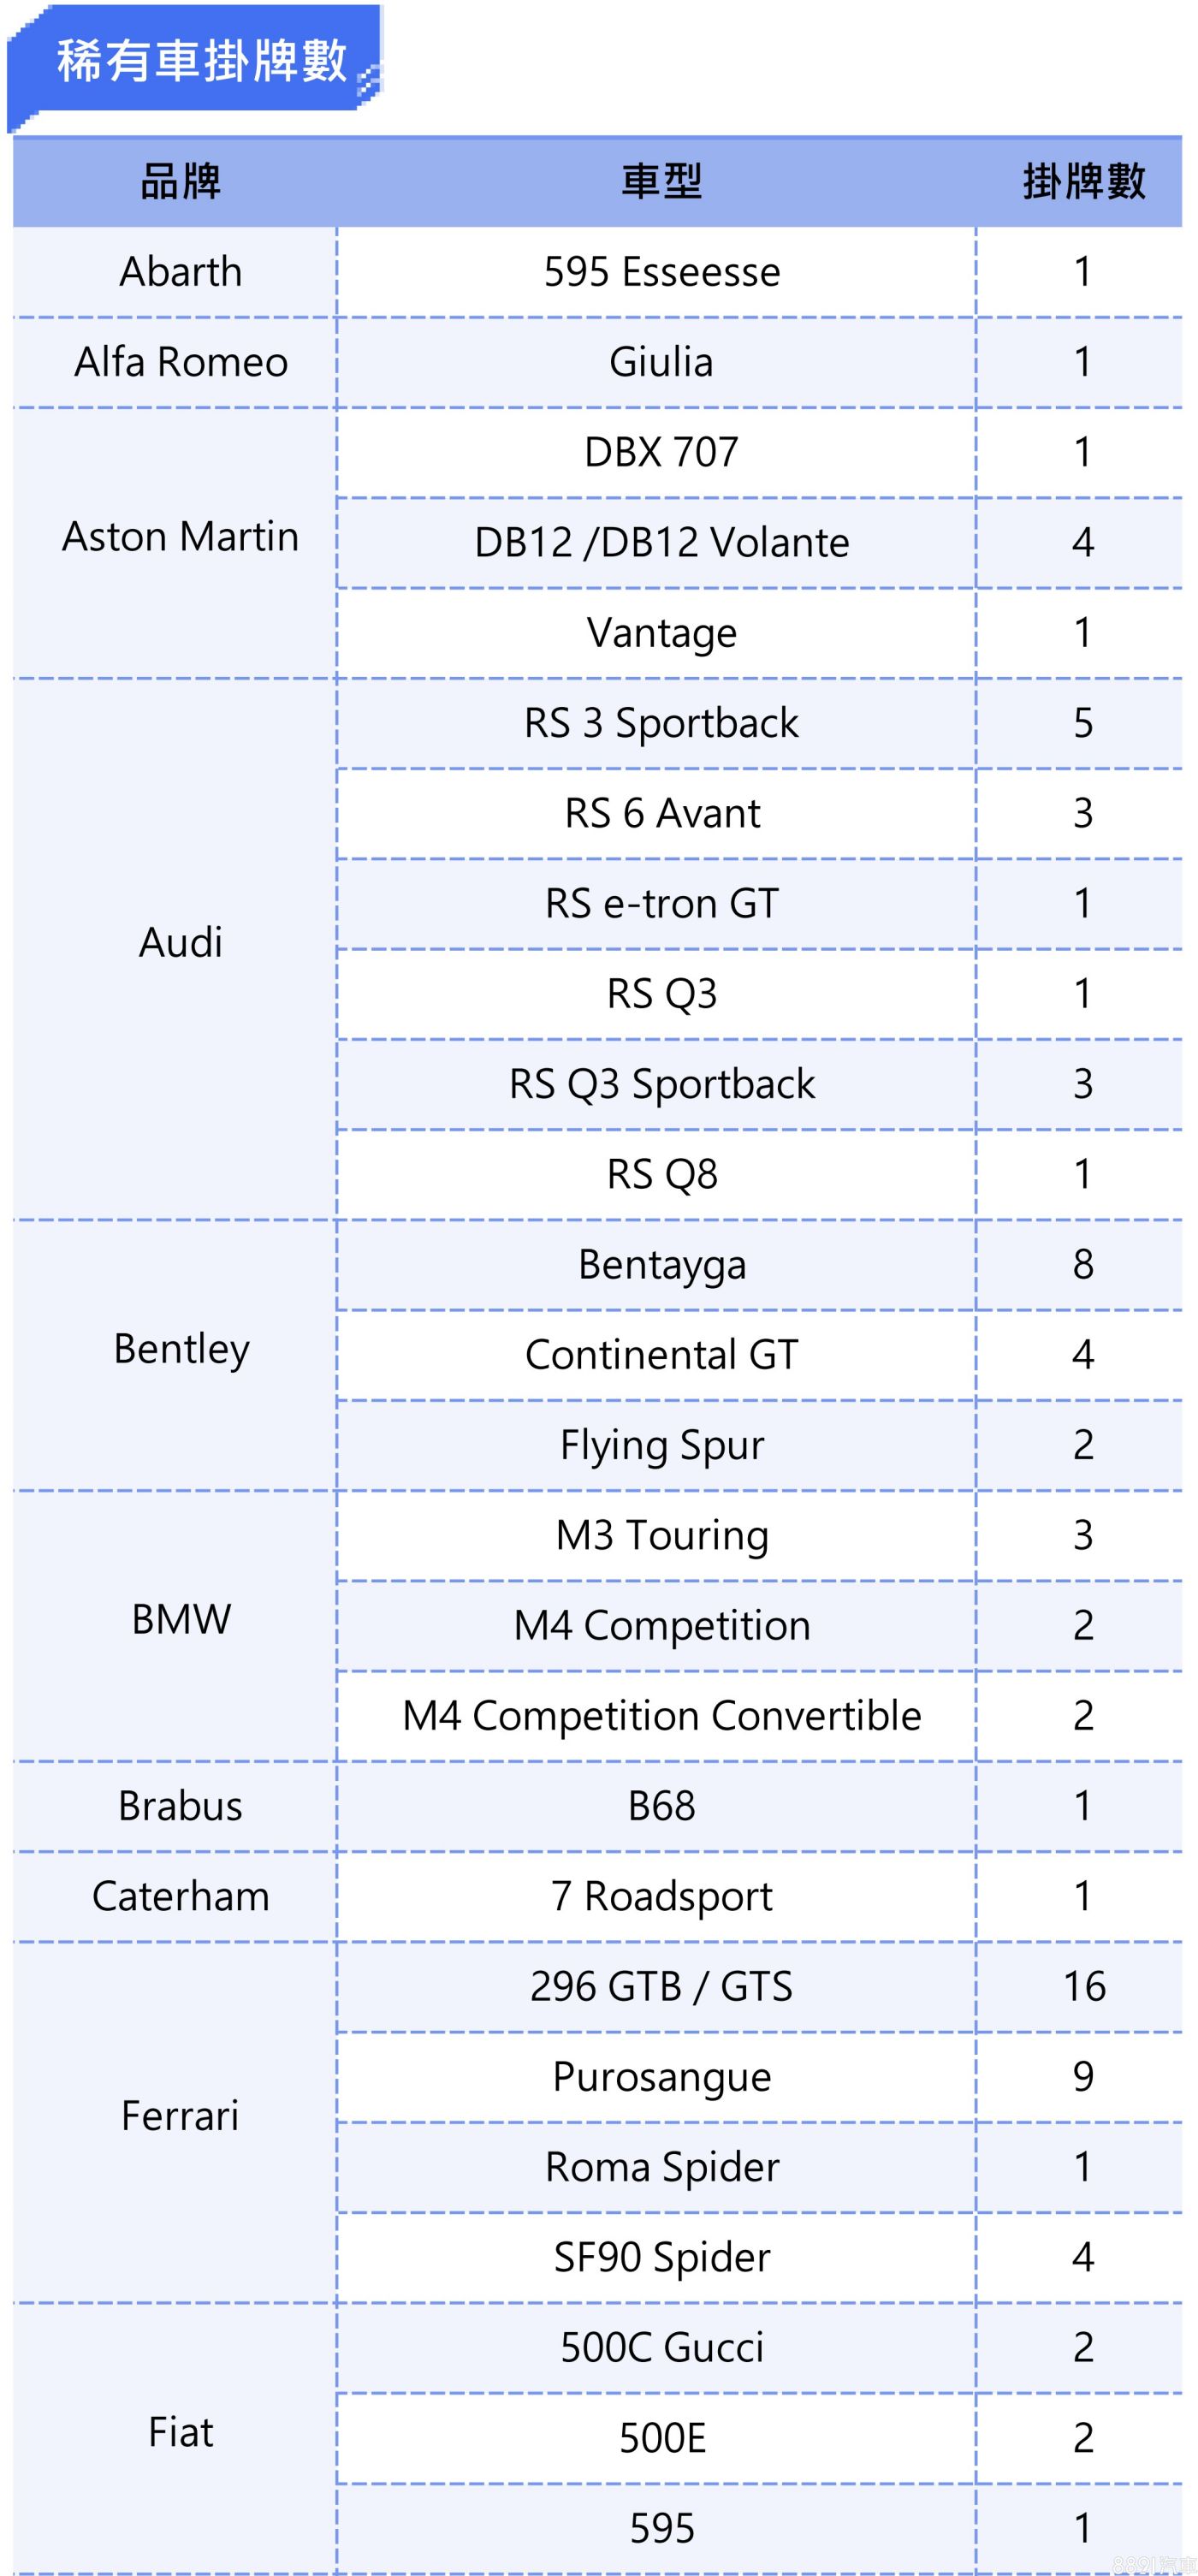Screen dimensions: 1198x2576
Task: Click the Brabus brand cell
Action: (181, 1806)
